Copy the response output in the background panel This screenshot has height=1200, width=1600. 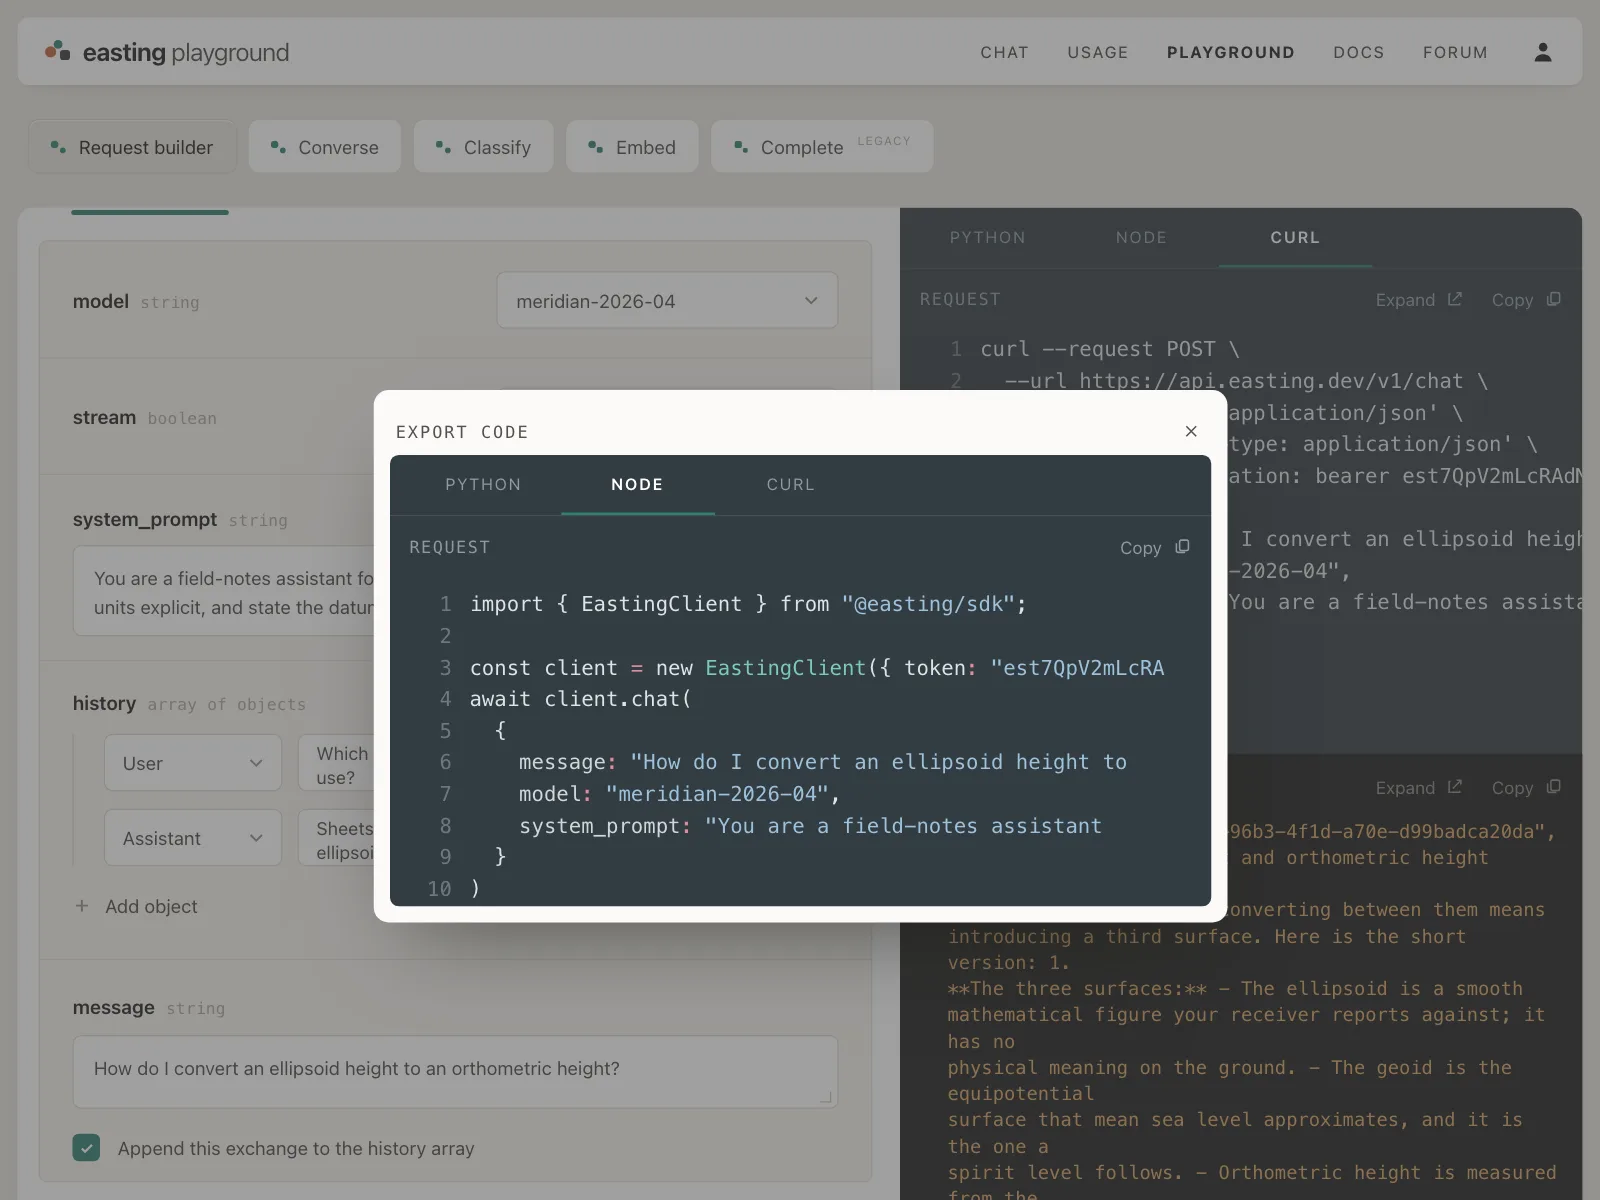[1526, 787]
